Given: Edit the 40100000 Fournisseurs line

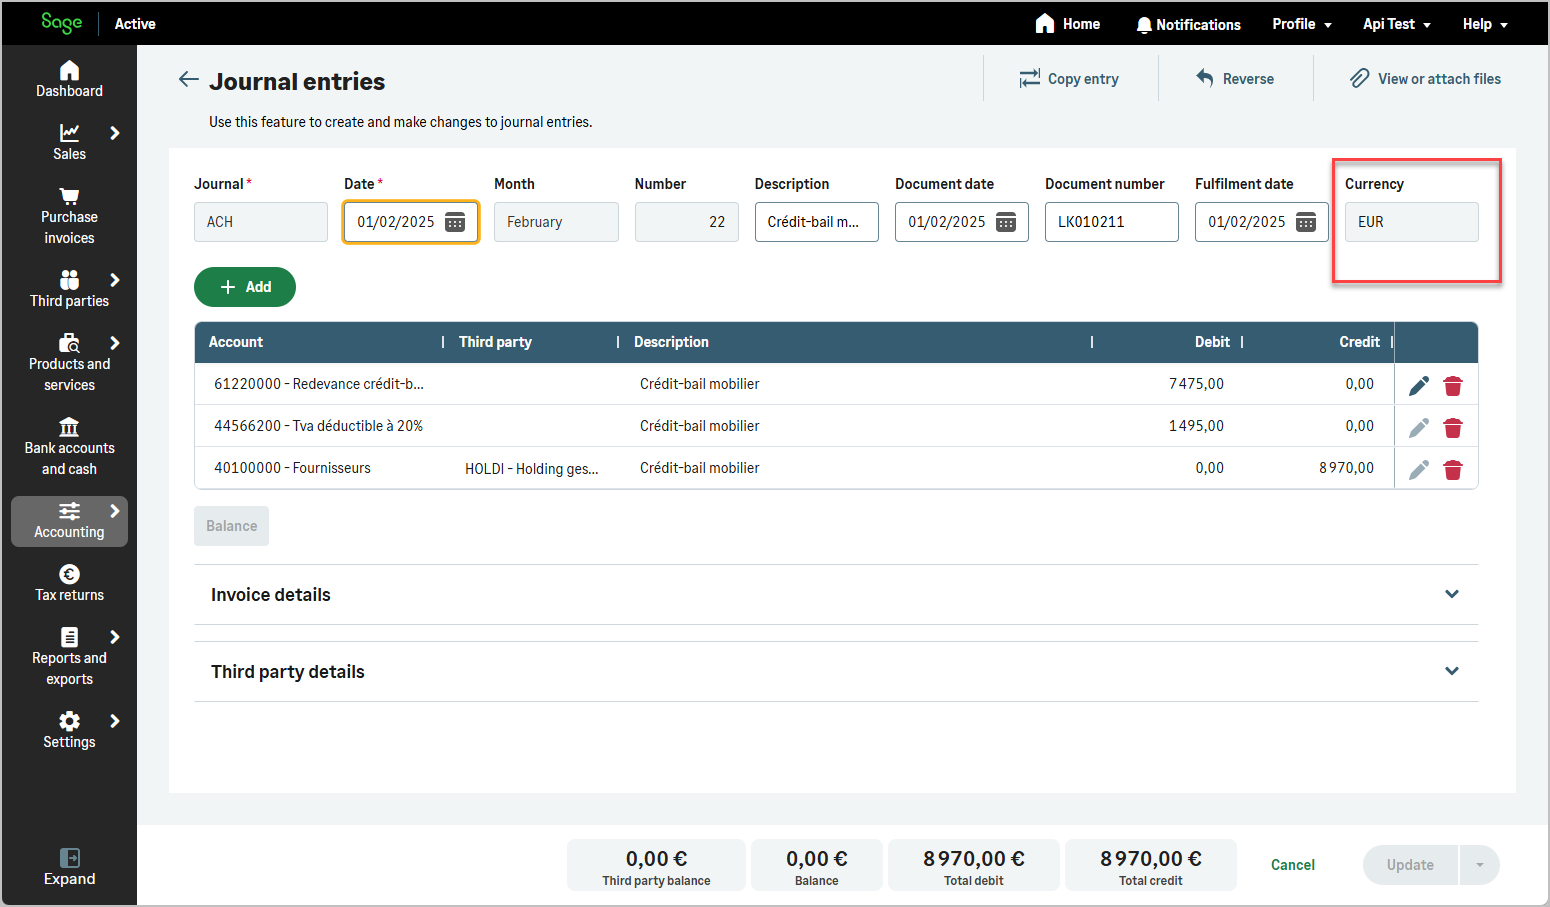Looking at the screenshot, I should point(1419,470).
